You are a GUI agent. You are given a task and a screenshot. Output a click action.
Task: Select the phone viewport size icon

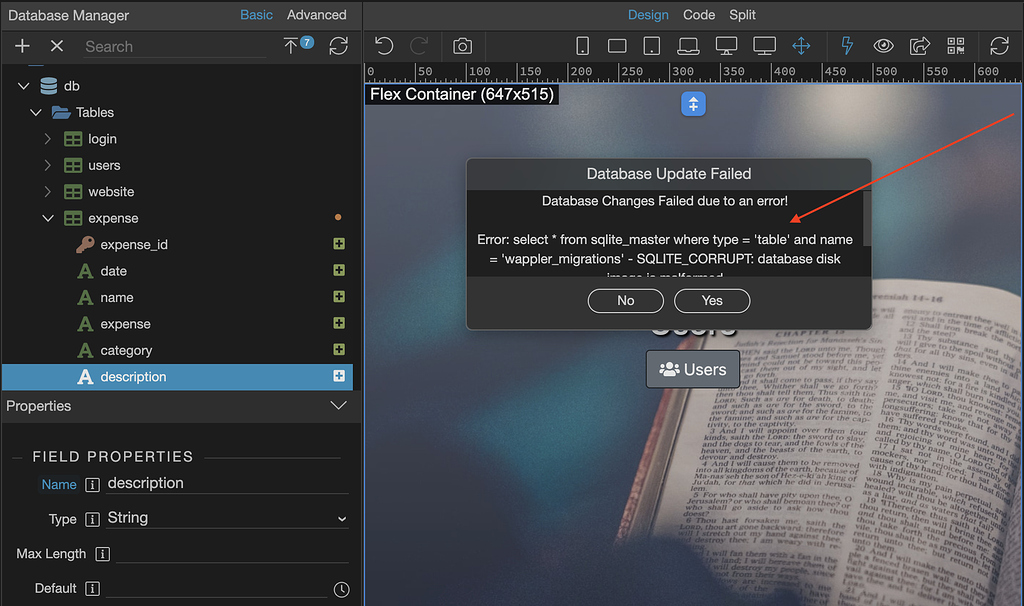pyautogui.click(x=583, y=46)
